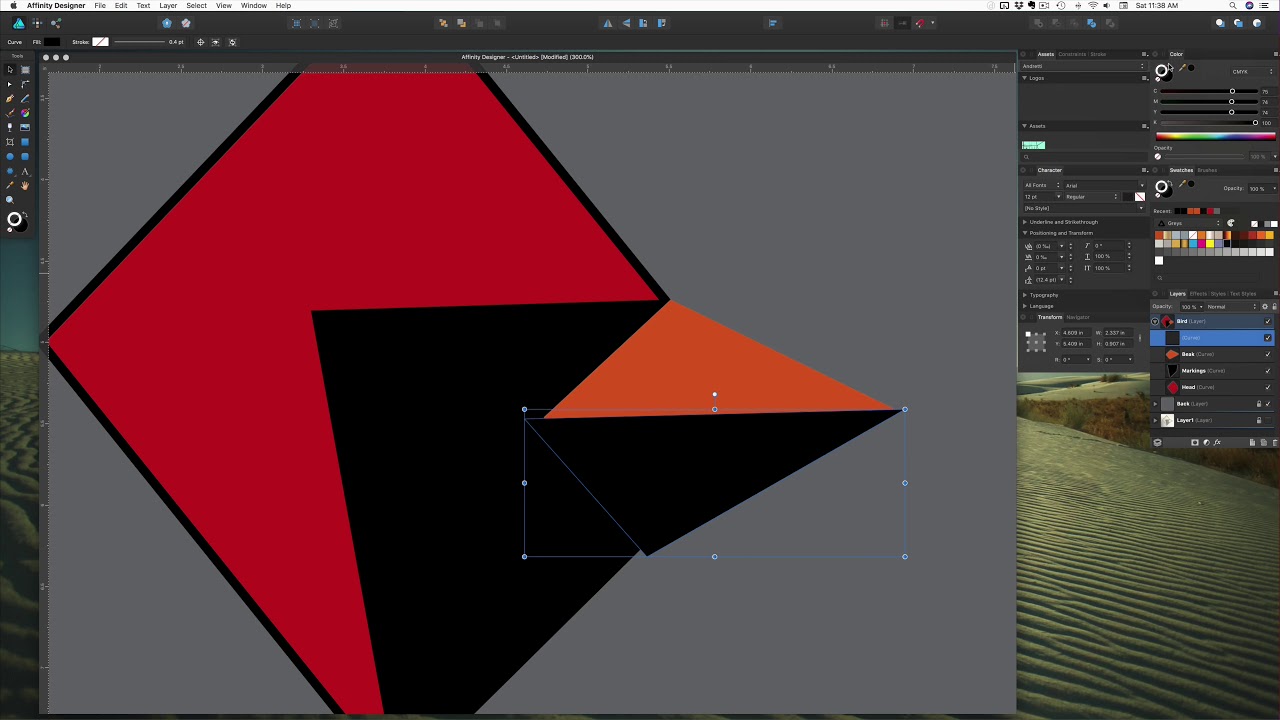Screen dimensions: 1280x720
Task: Unlock the Layer1 lock icon
Action: [1258, 420]
